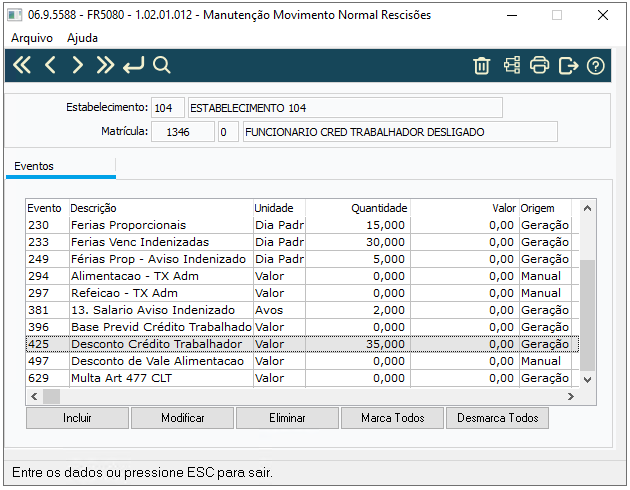Click the horizontal scrollbar left arrow

pyautogui.click(x=34, y=397)
